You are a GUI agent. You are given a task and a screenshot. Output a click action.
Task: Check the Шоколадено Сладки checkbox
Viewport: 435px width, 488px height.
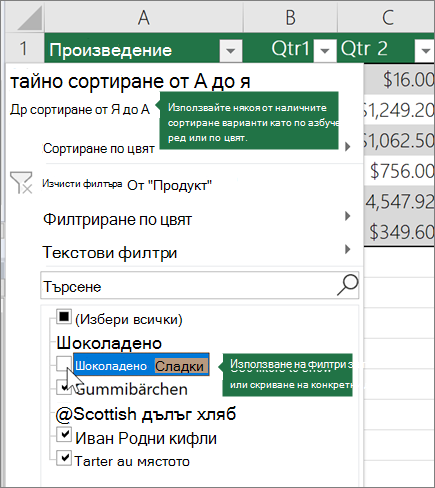(64, 364)
